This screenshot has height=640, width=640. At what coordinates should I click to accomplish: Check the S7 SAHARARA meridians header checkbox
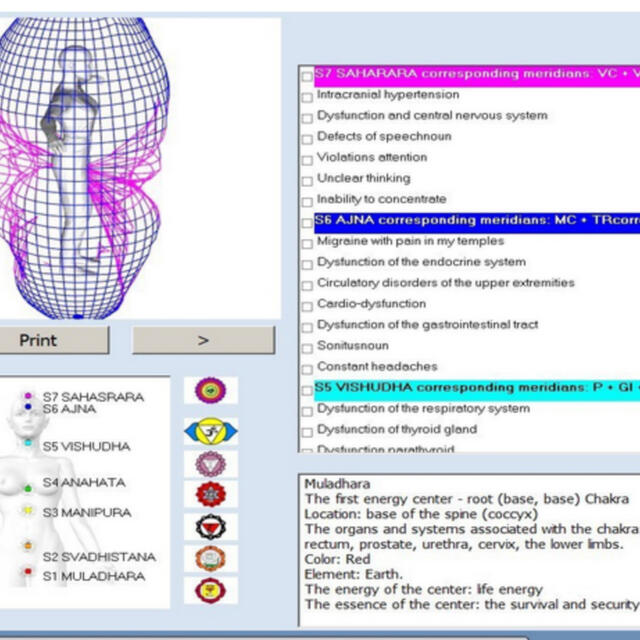pyautogui.click(x=307, y=76)
